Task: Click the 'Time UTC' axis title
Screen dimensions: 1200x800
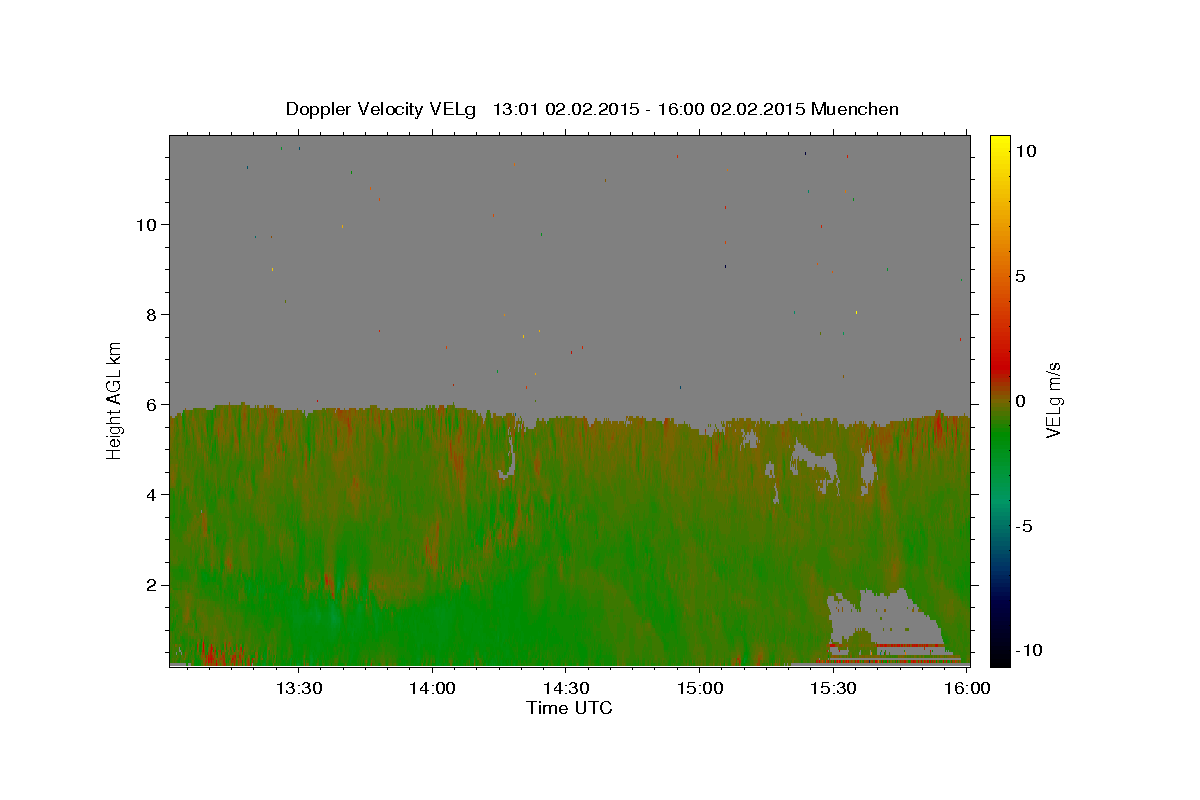Action: [x=569, y=708]
